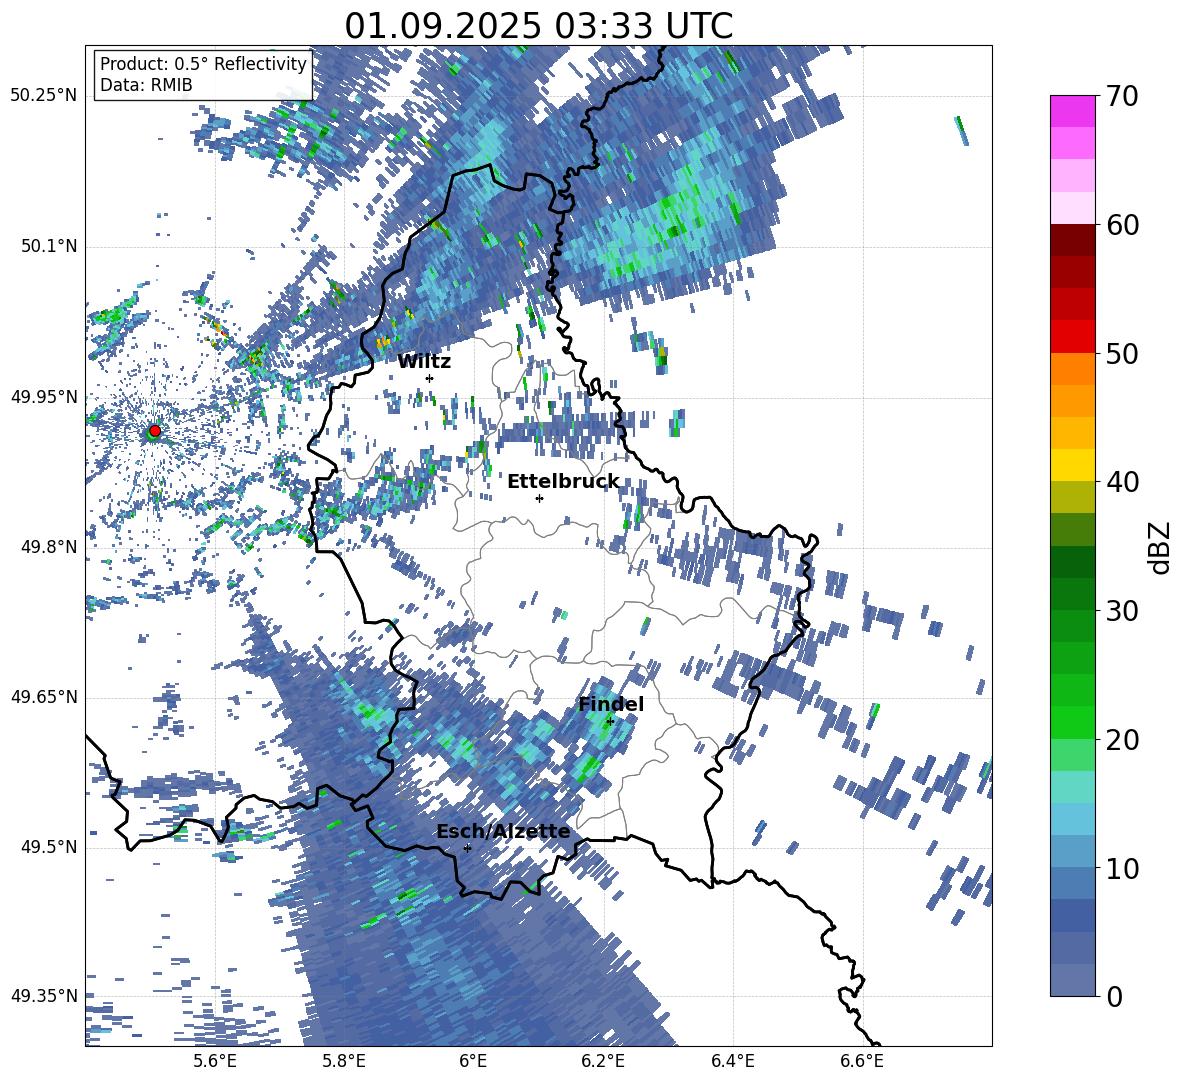Click the dBZ colorbar axis label
Screen dimensions: 1184x1081
1161,547
